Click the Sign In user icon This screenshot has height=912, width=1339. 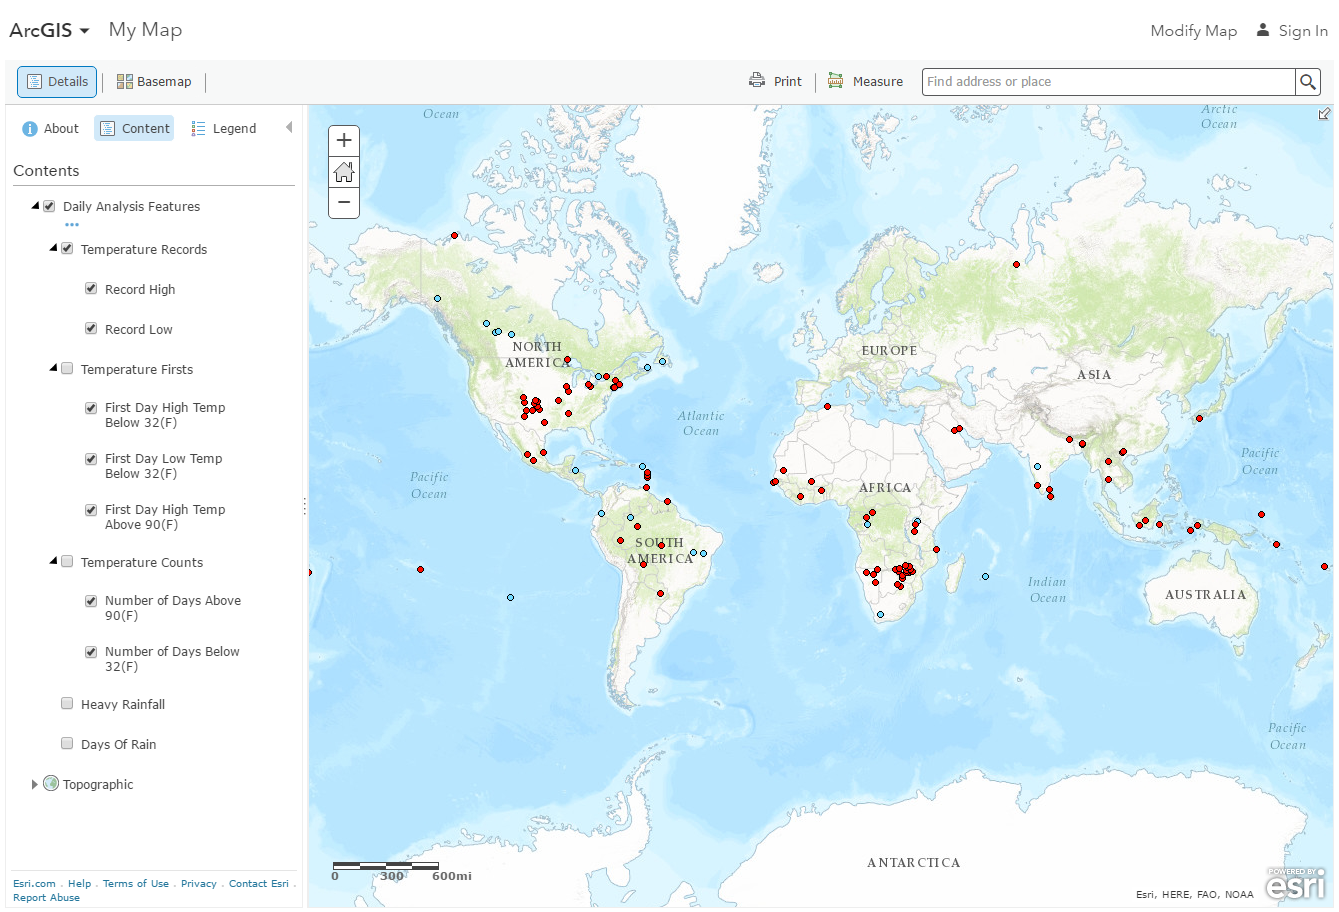coord(1263,30)
